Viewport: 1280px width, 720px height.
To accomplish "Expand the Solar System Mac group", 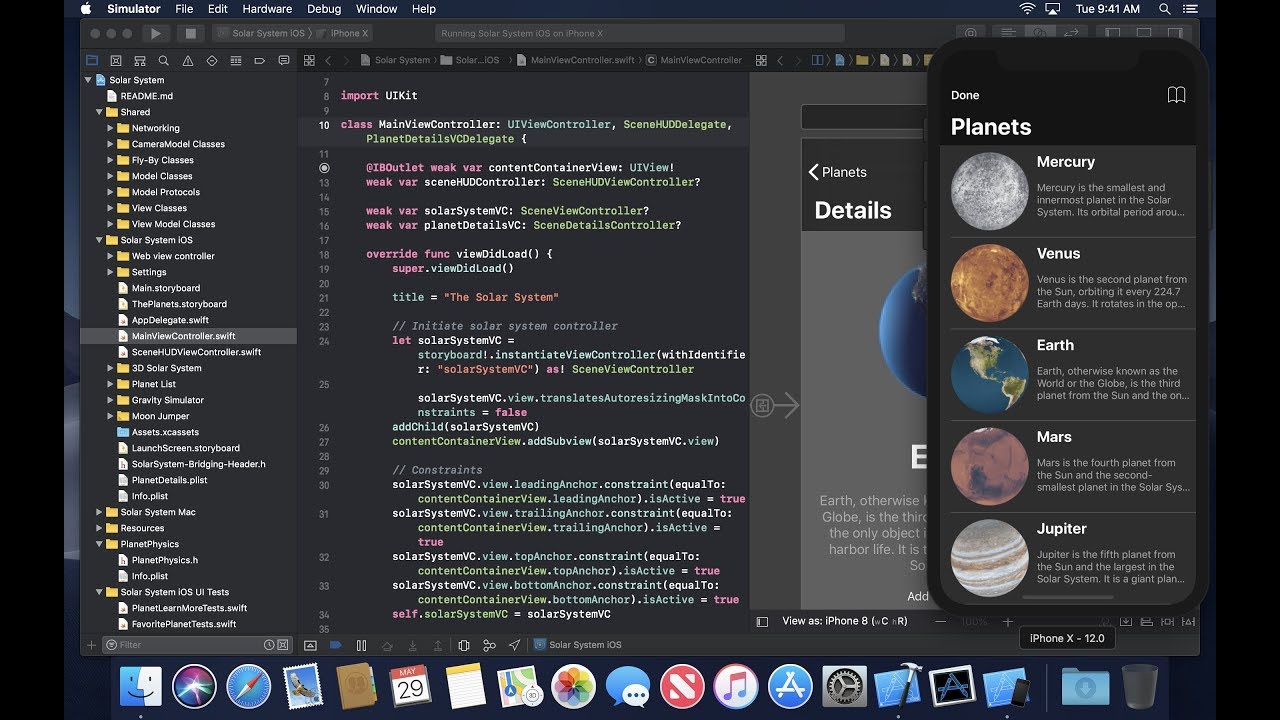I will click(x=100, y=512).
